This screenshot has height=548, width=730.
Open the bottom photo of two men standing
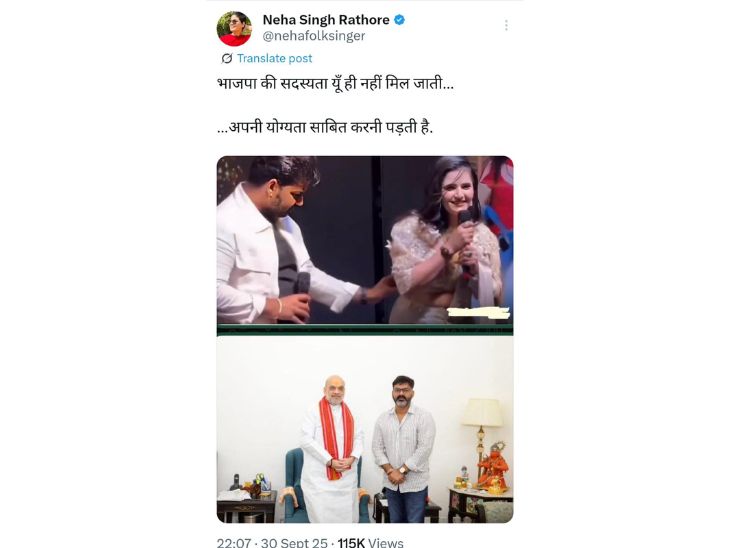pos(365,429)
